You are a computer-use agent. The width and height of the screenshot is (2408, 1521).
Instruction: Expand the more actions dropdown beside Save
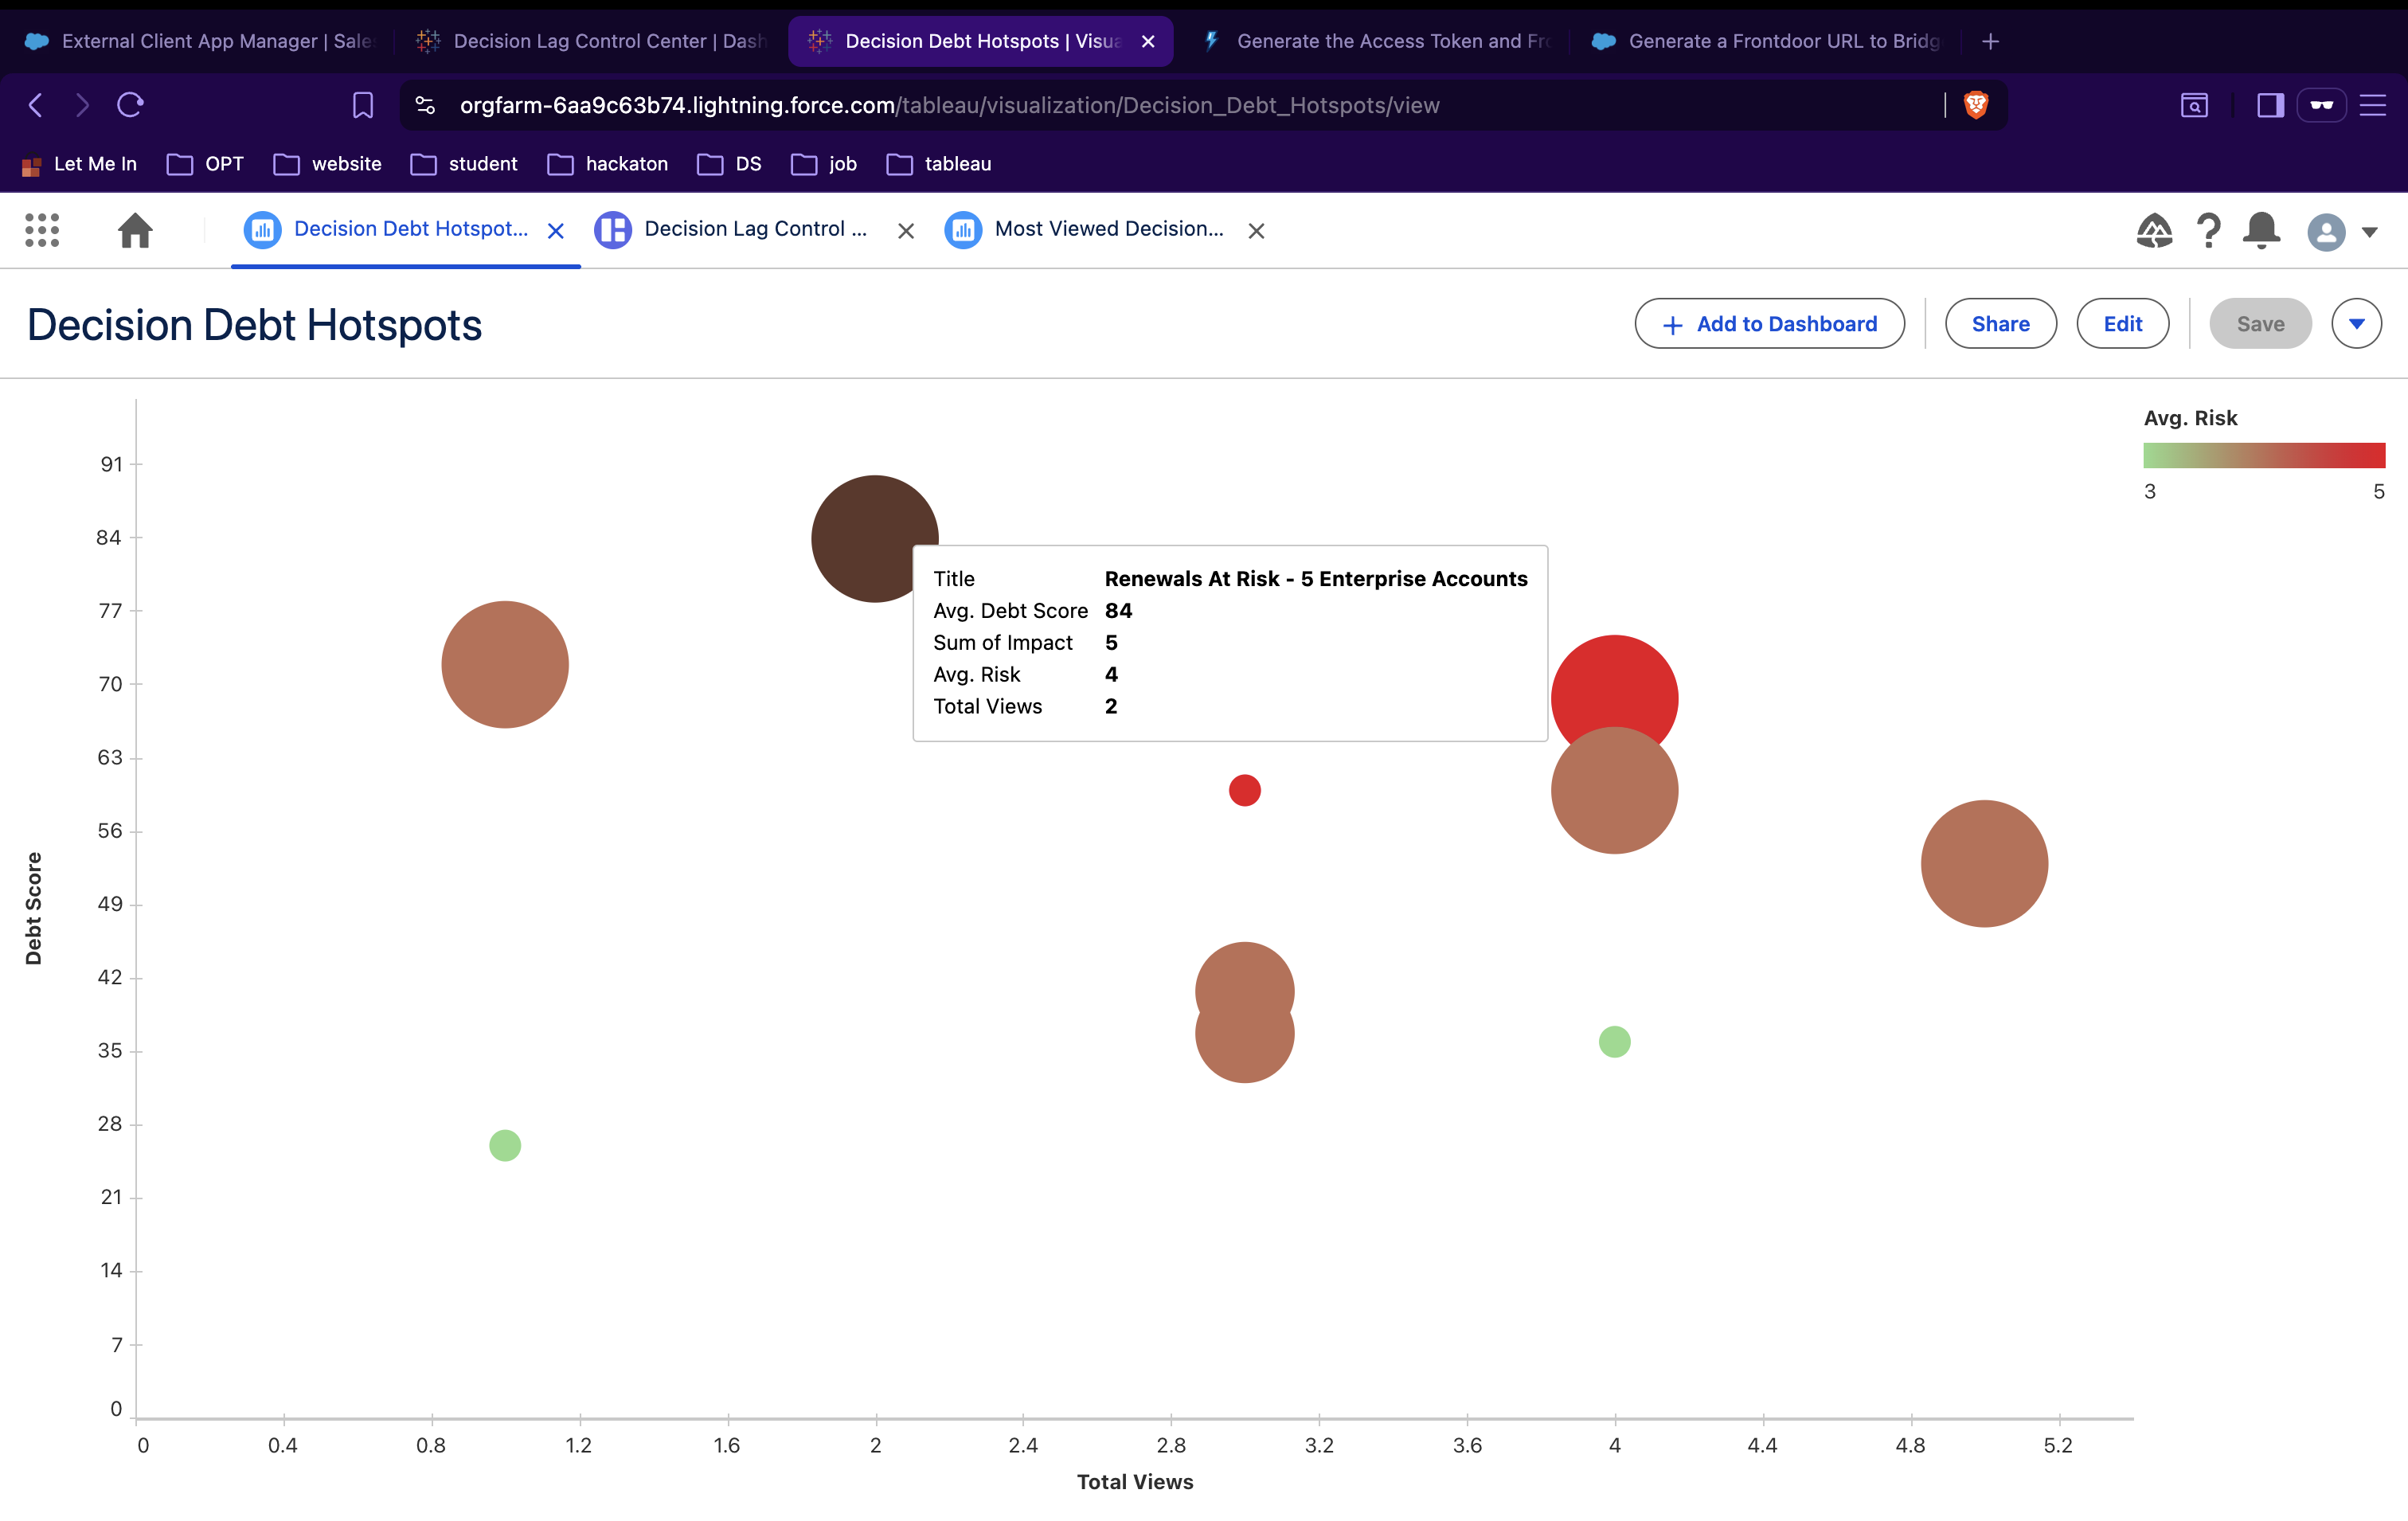[x=2356, y=324]
